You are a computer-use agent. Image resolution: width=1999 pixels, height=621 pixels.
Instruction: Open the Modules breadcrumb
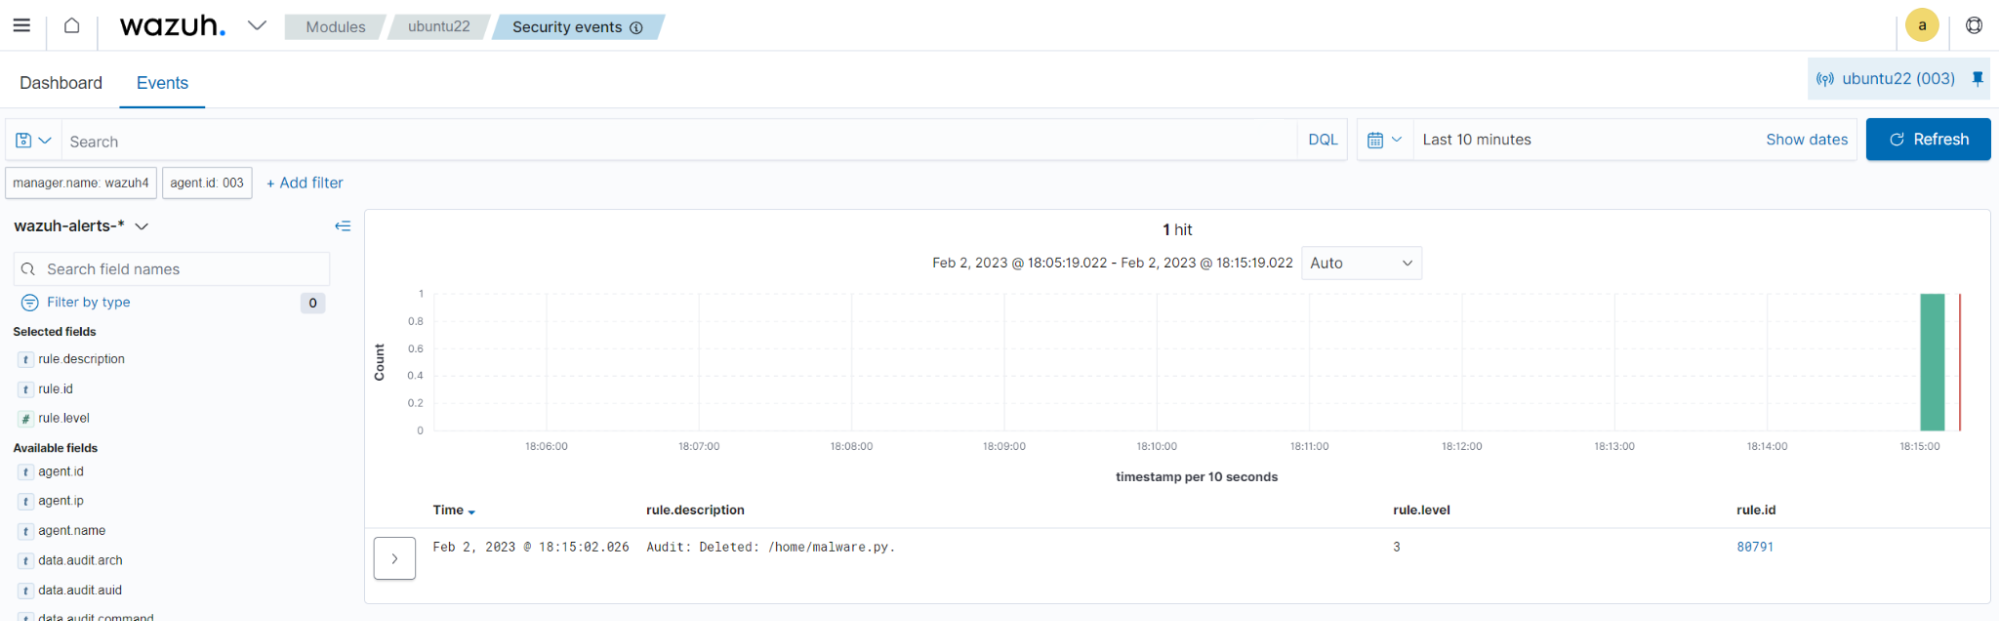tap(335, 27)
